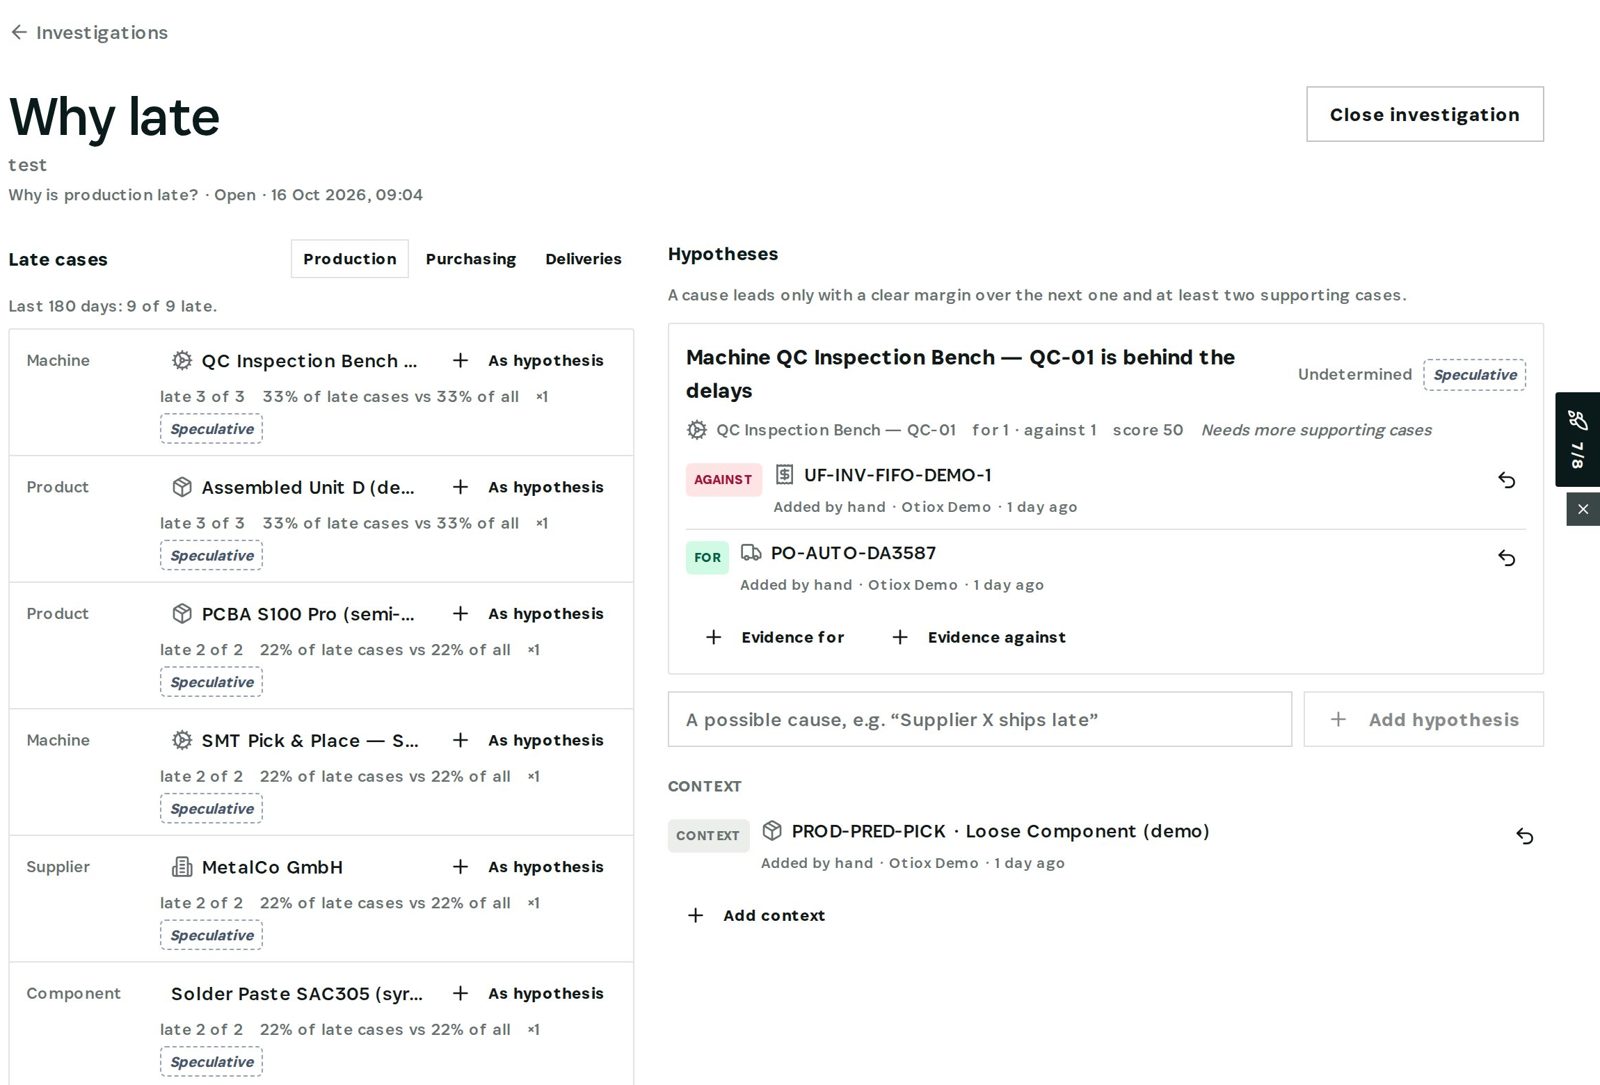
Task: Add Solder Paste SAC305 as hypothesis
Action: [528, 993]
